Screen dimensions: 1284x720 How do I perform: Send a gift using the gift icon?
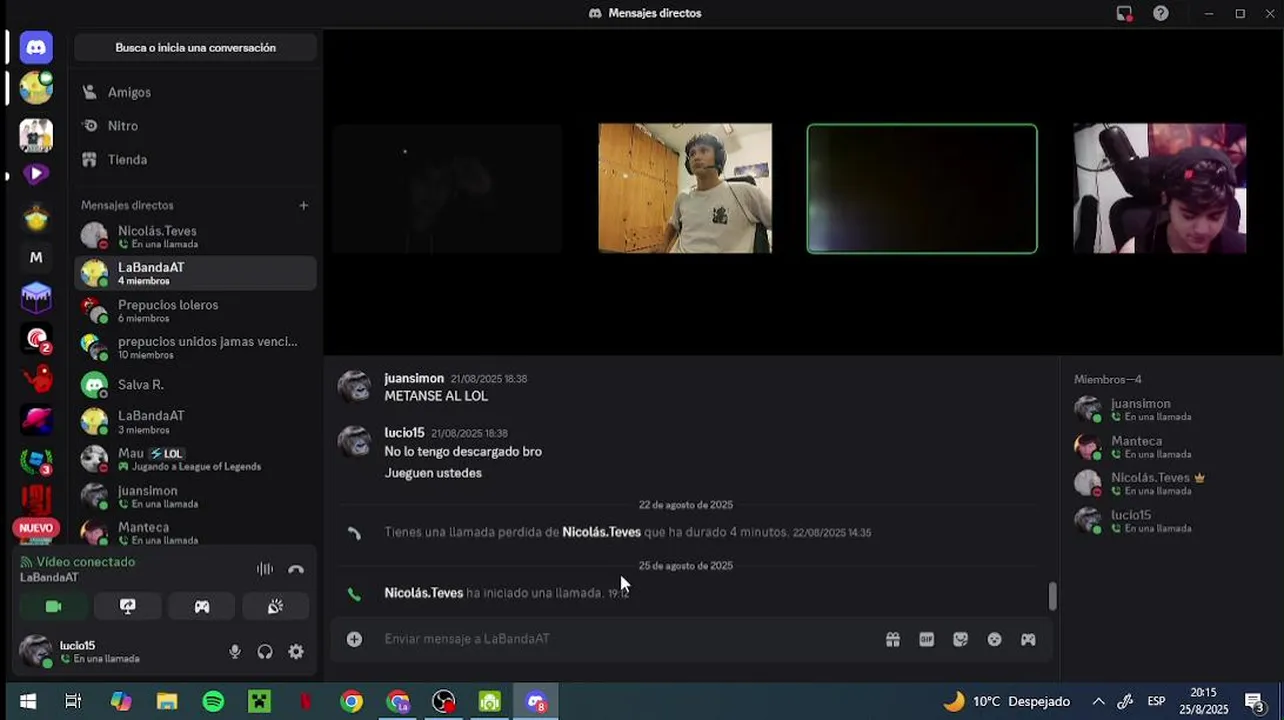pos(893,639)
